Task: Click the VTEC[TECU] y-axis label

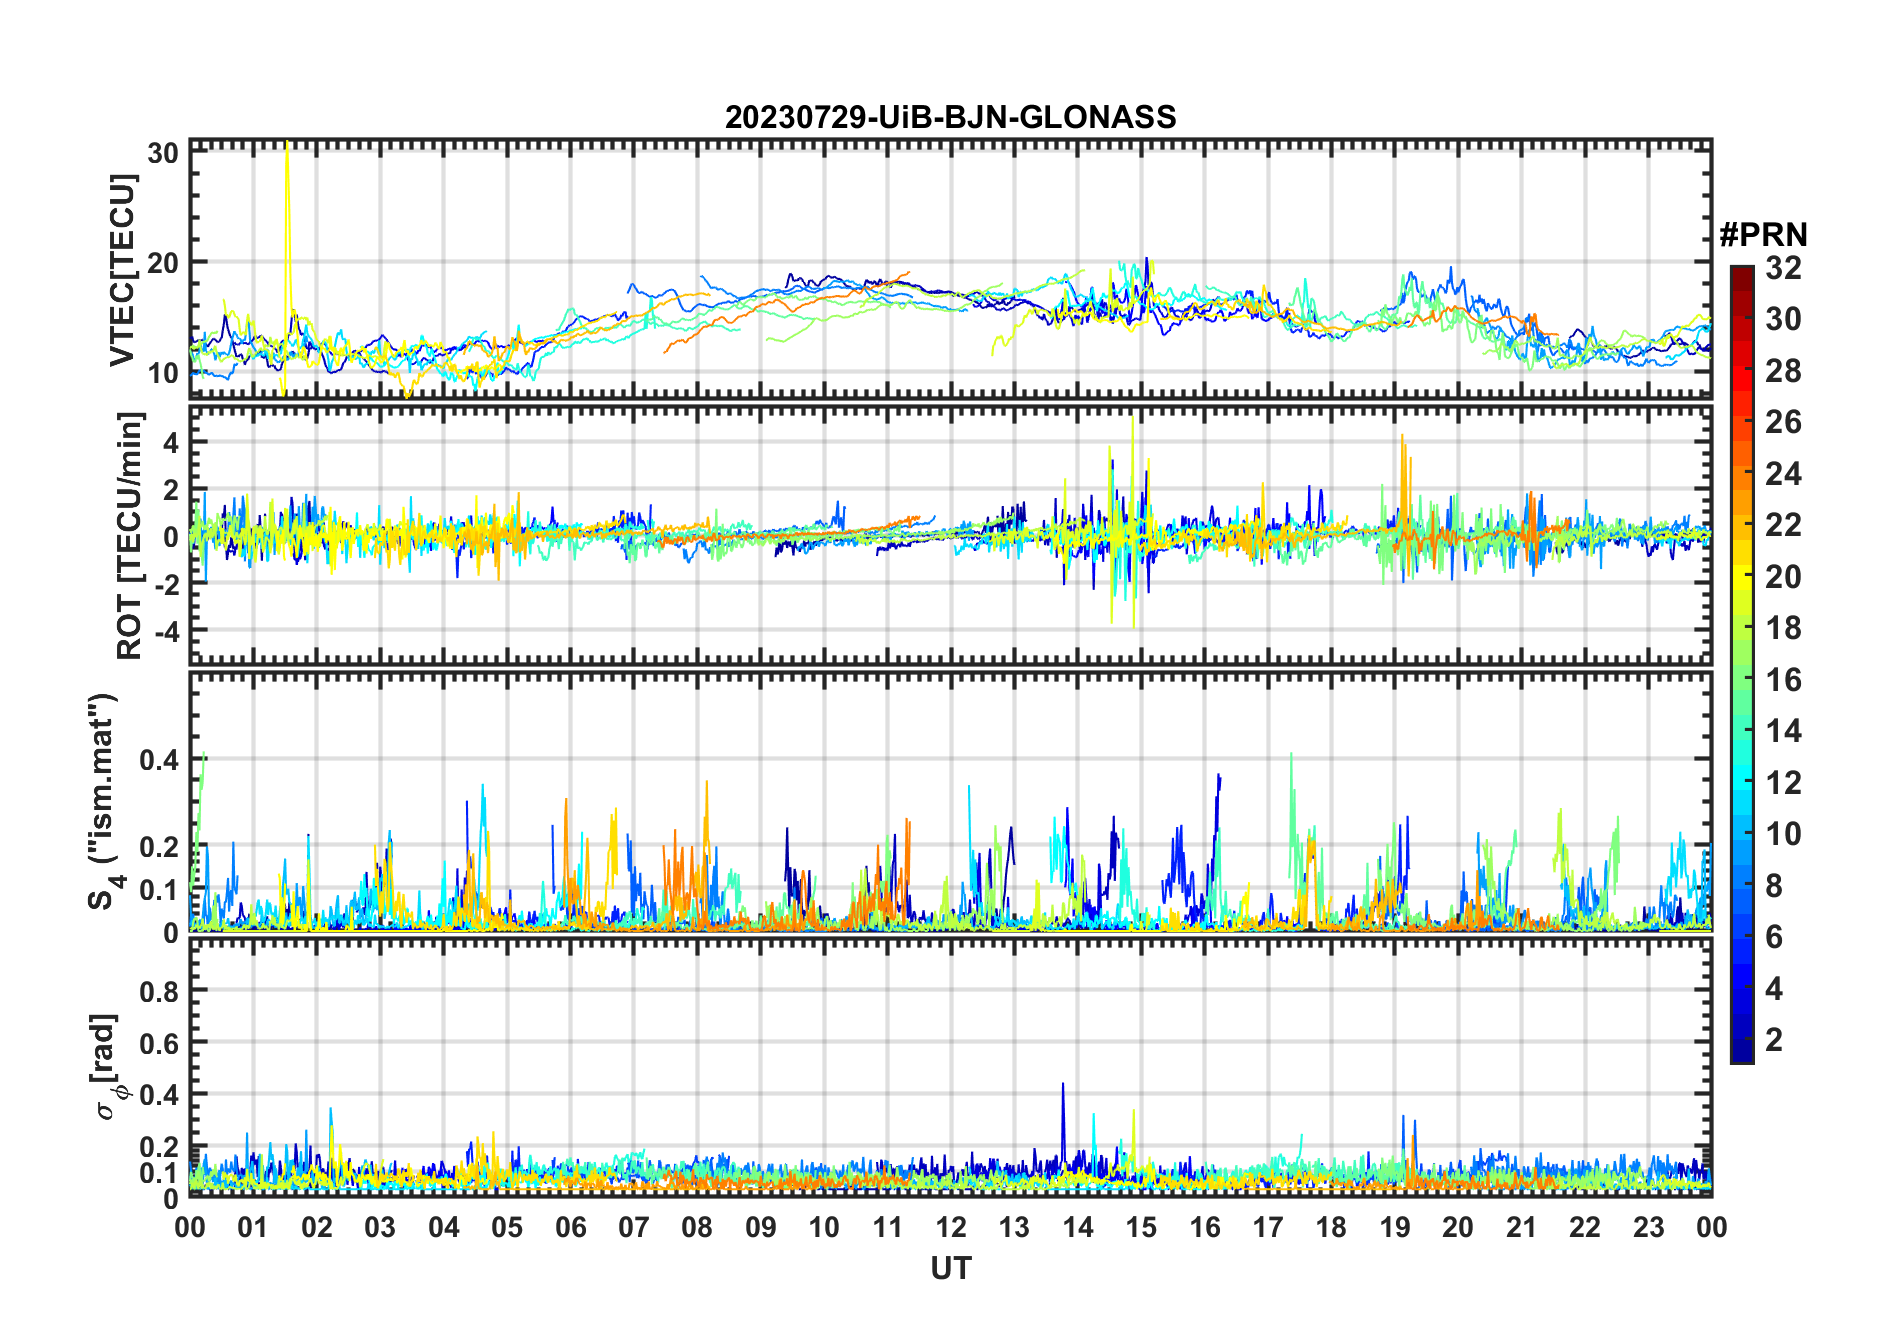Action: 122,270
